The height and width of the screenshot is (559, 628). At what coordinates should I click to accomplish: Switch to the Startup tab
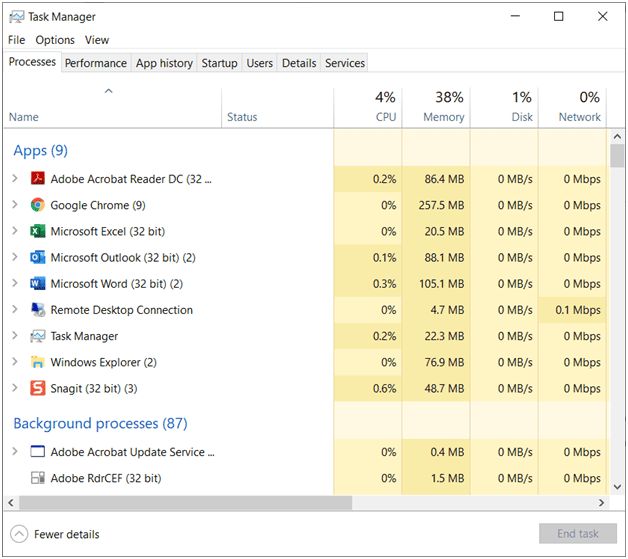[x=219, y=63]
